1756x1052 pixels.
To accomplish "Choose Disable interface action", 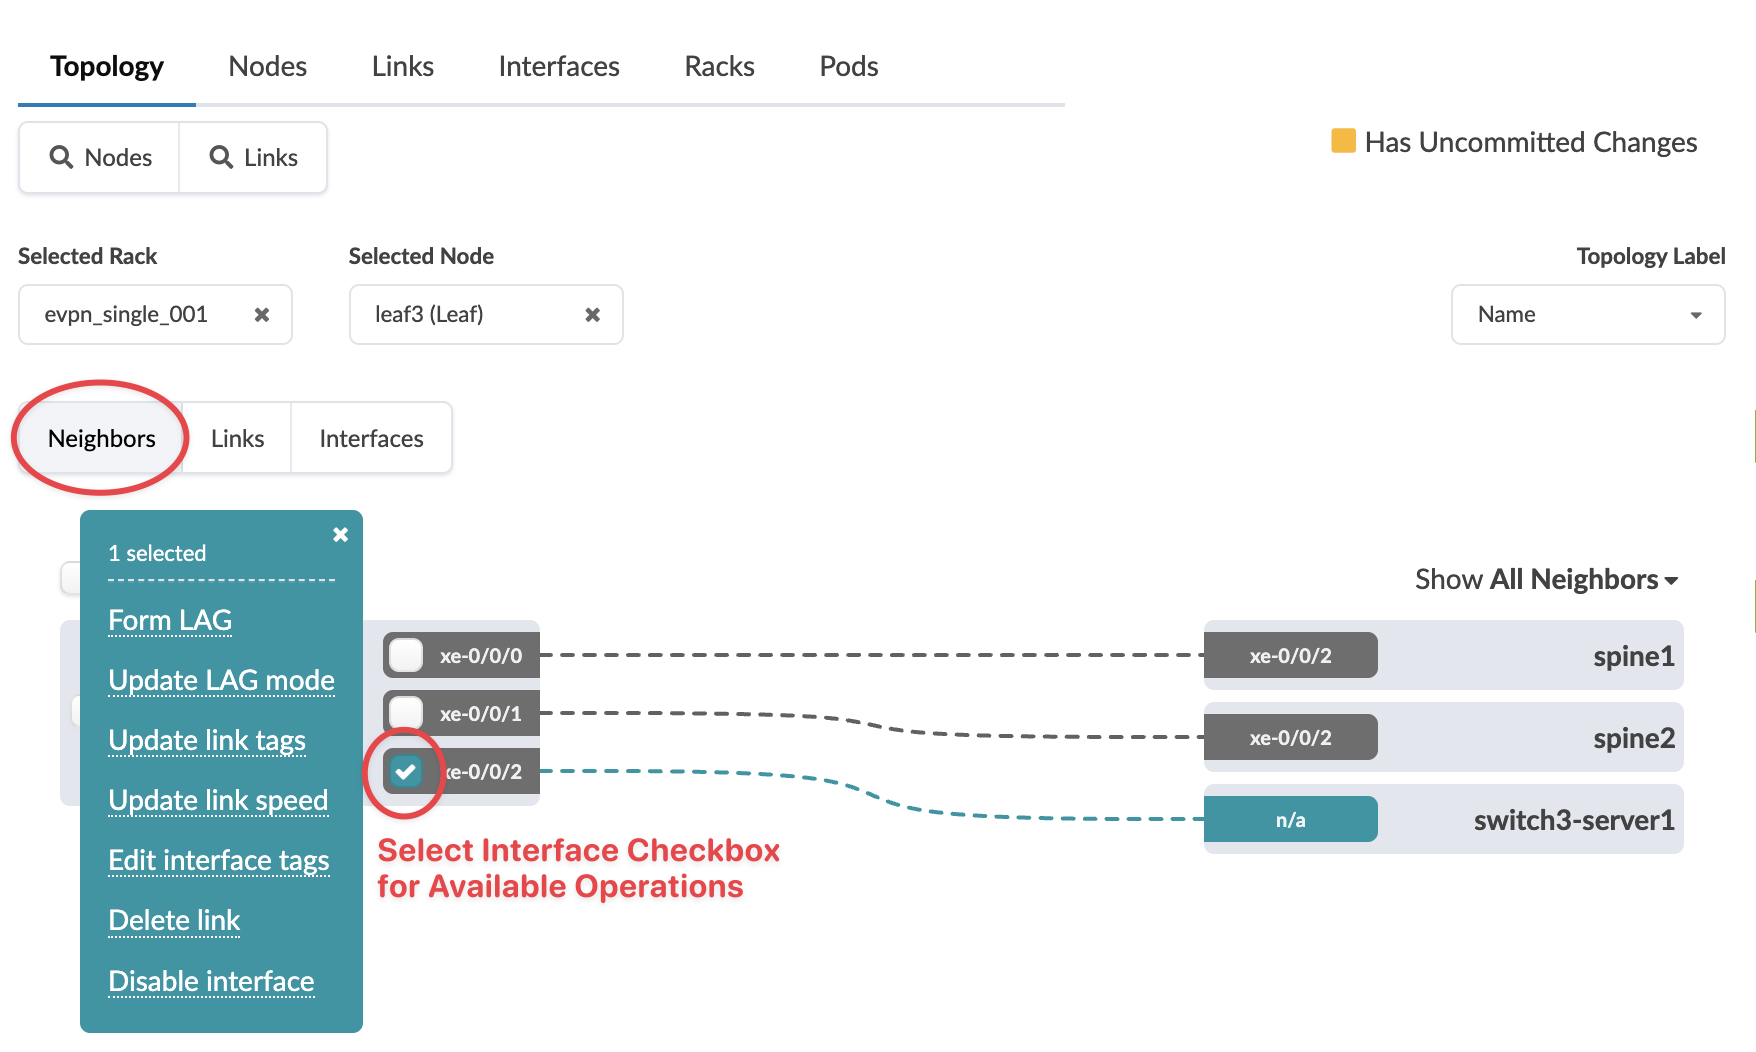I will [210, 981].
